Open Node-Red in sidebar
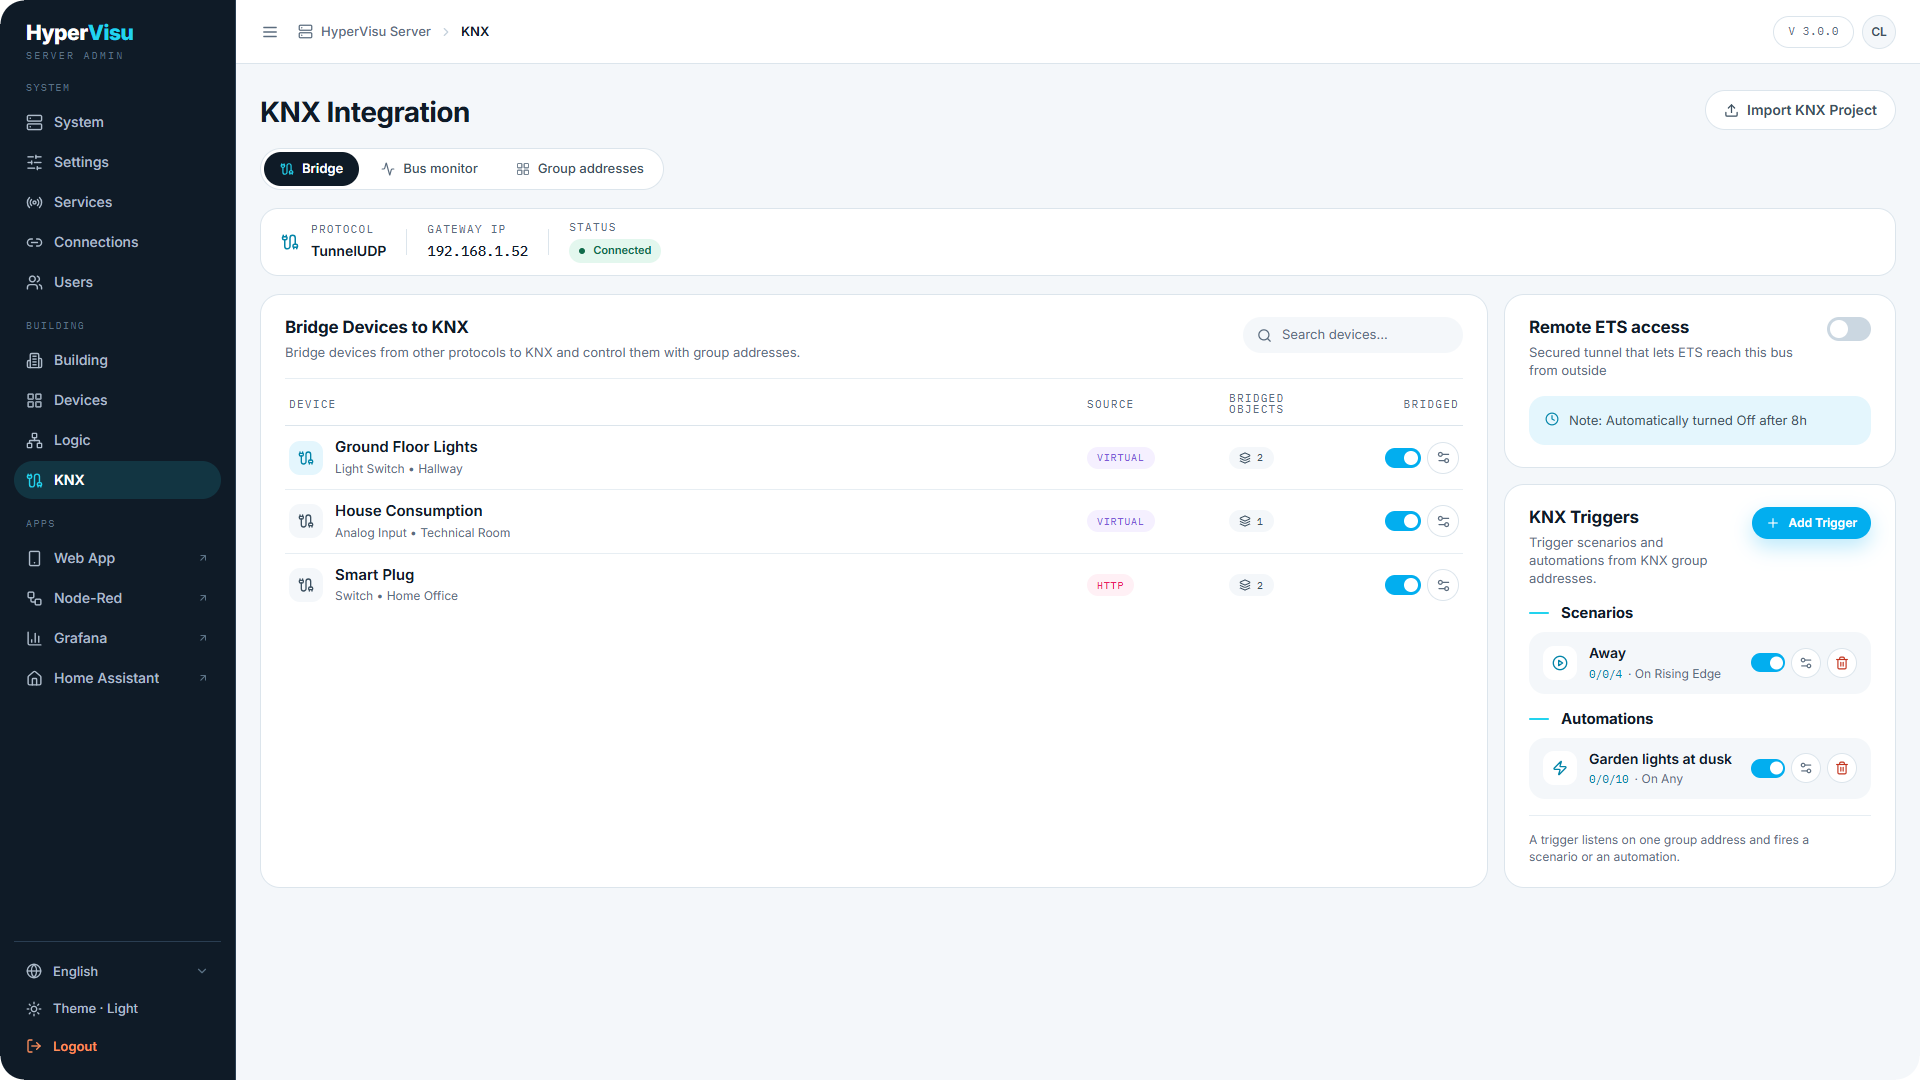 coord(118,598)
